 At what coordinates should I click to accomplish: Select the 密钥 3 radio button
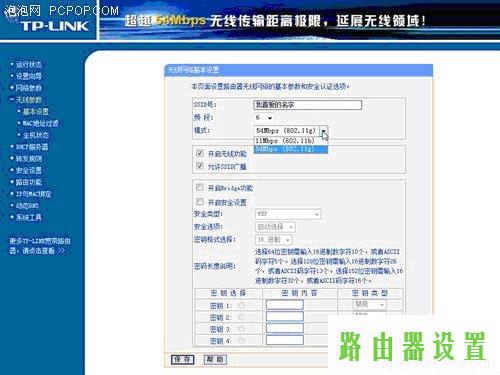point(241,329)
